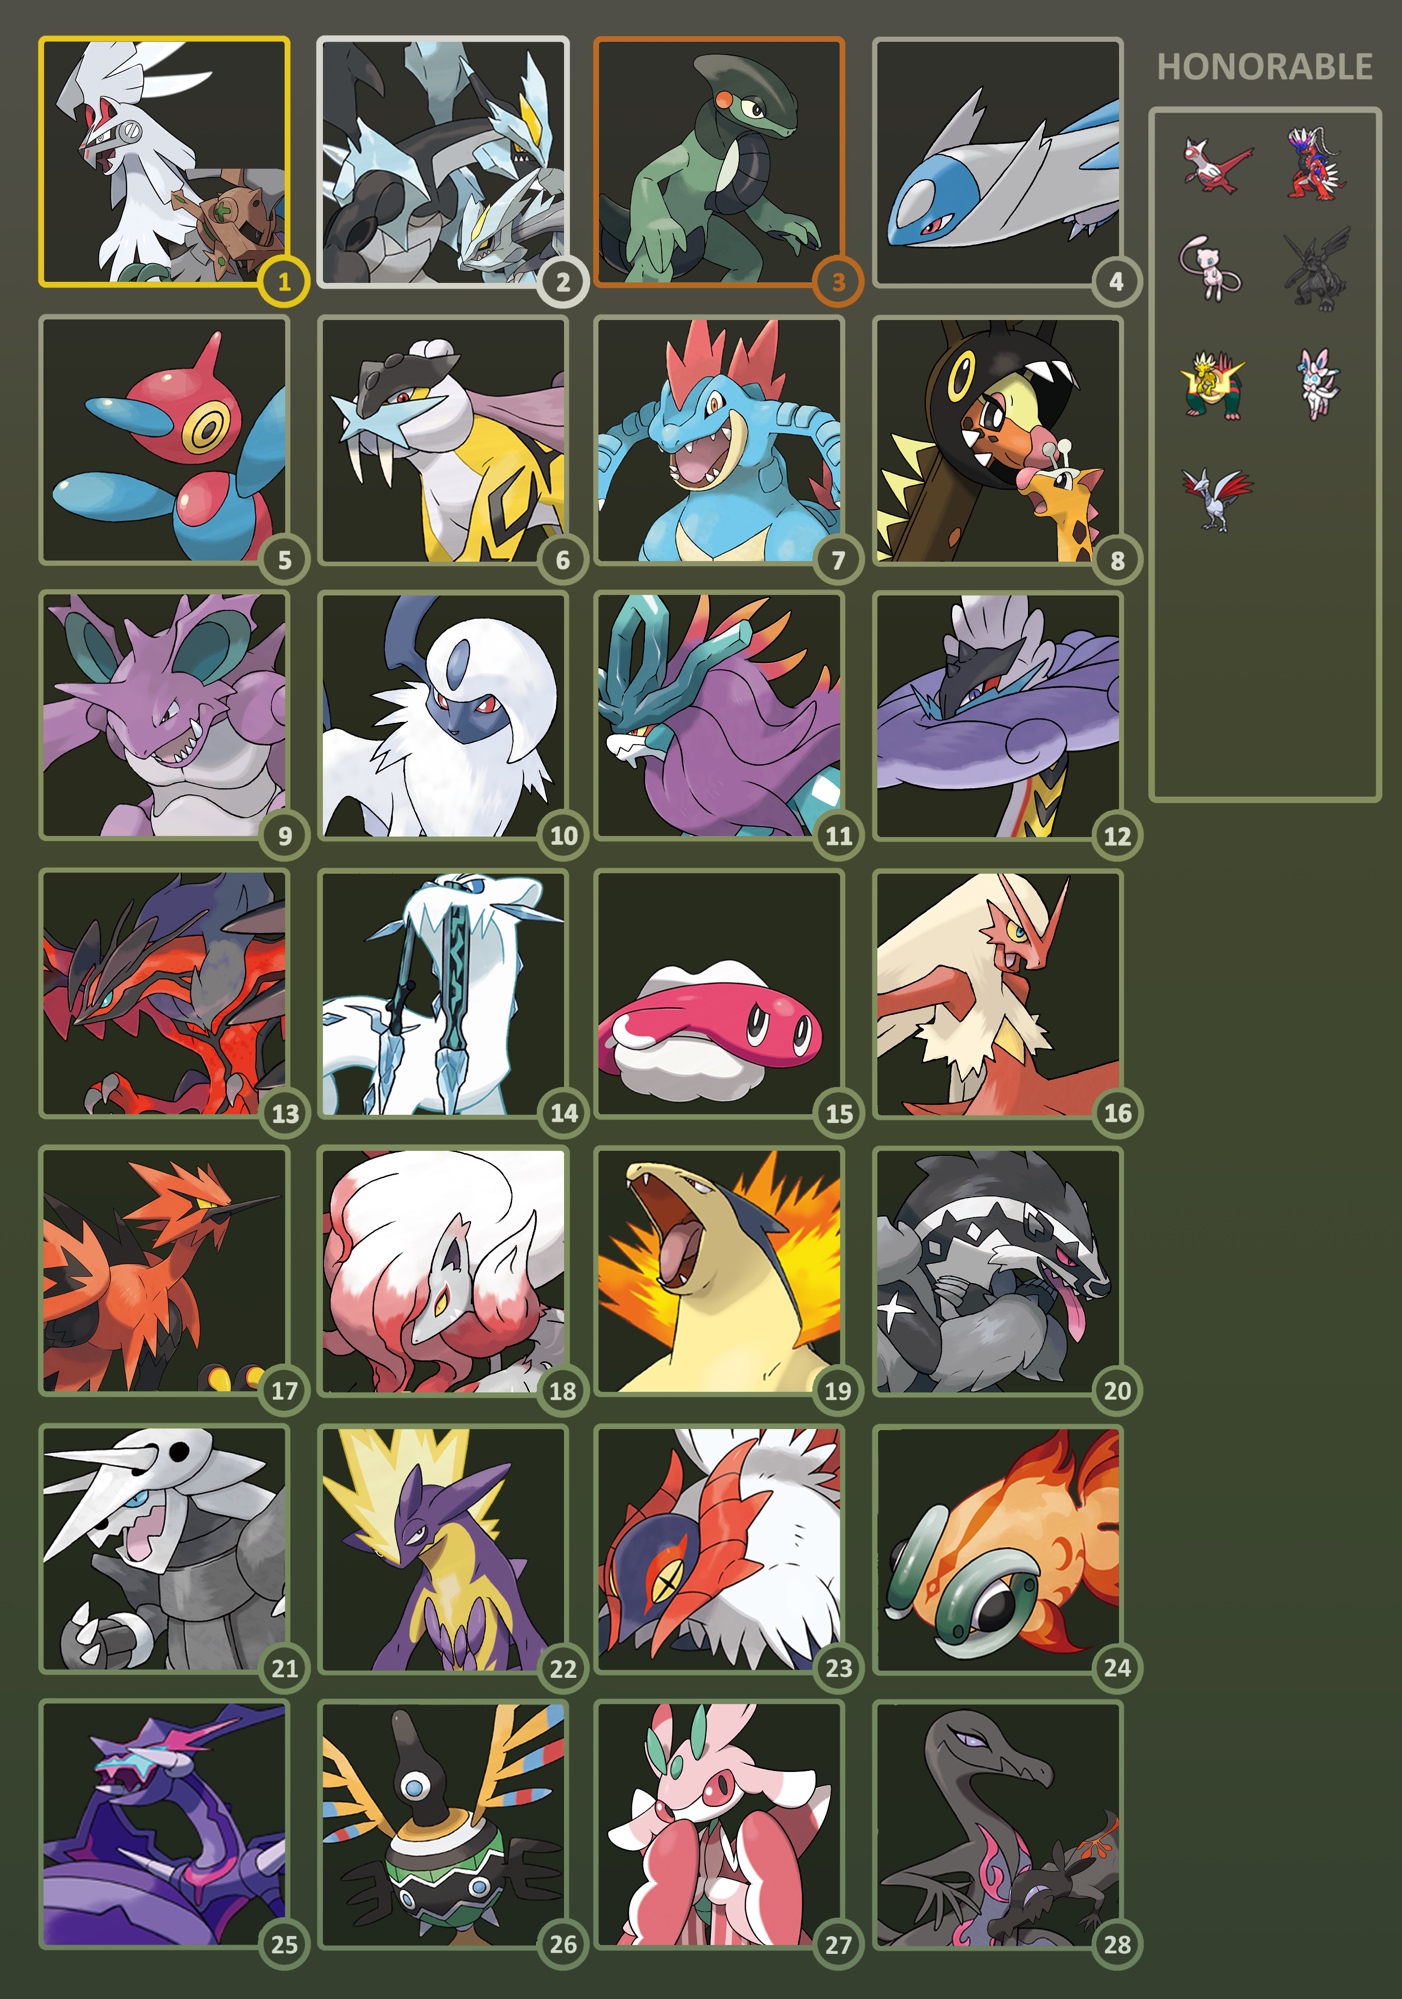Image resolution: width=1402 pixels, height=1999 pixels.
Task: Click the Porygon-Z tile numbered 5
Action: [x=164, y=440]
